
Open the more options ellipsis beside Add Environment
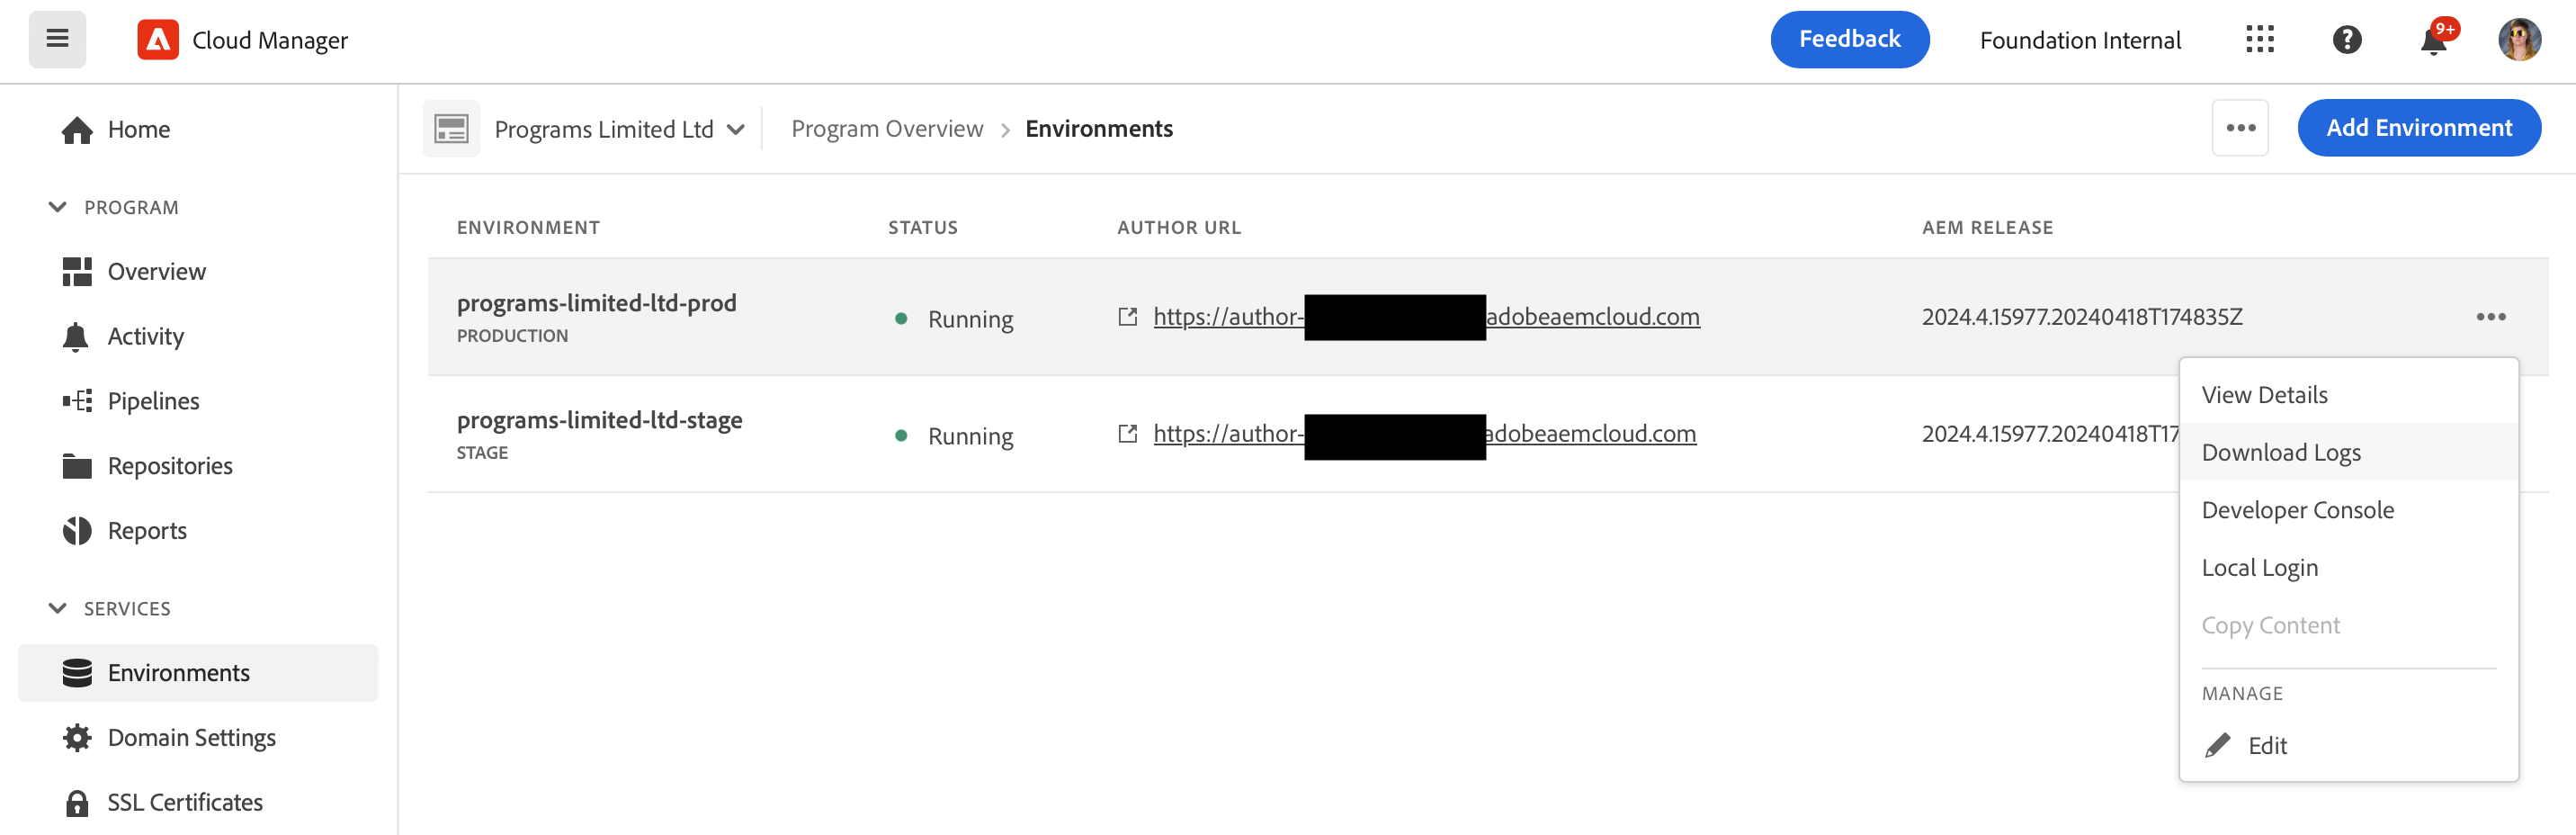2240,128
